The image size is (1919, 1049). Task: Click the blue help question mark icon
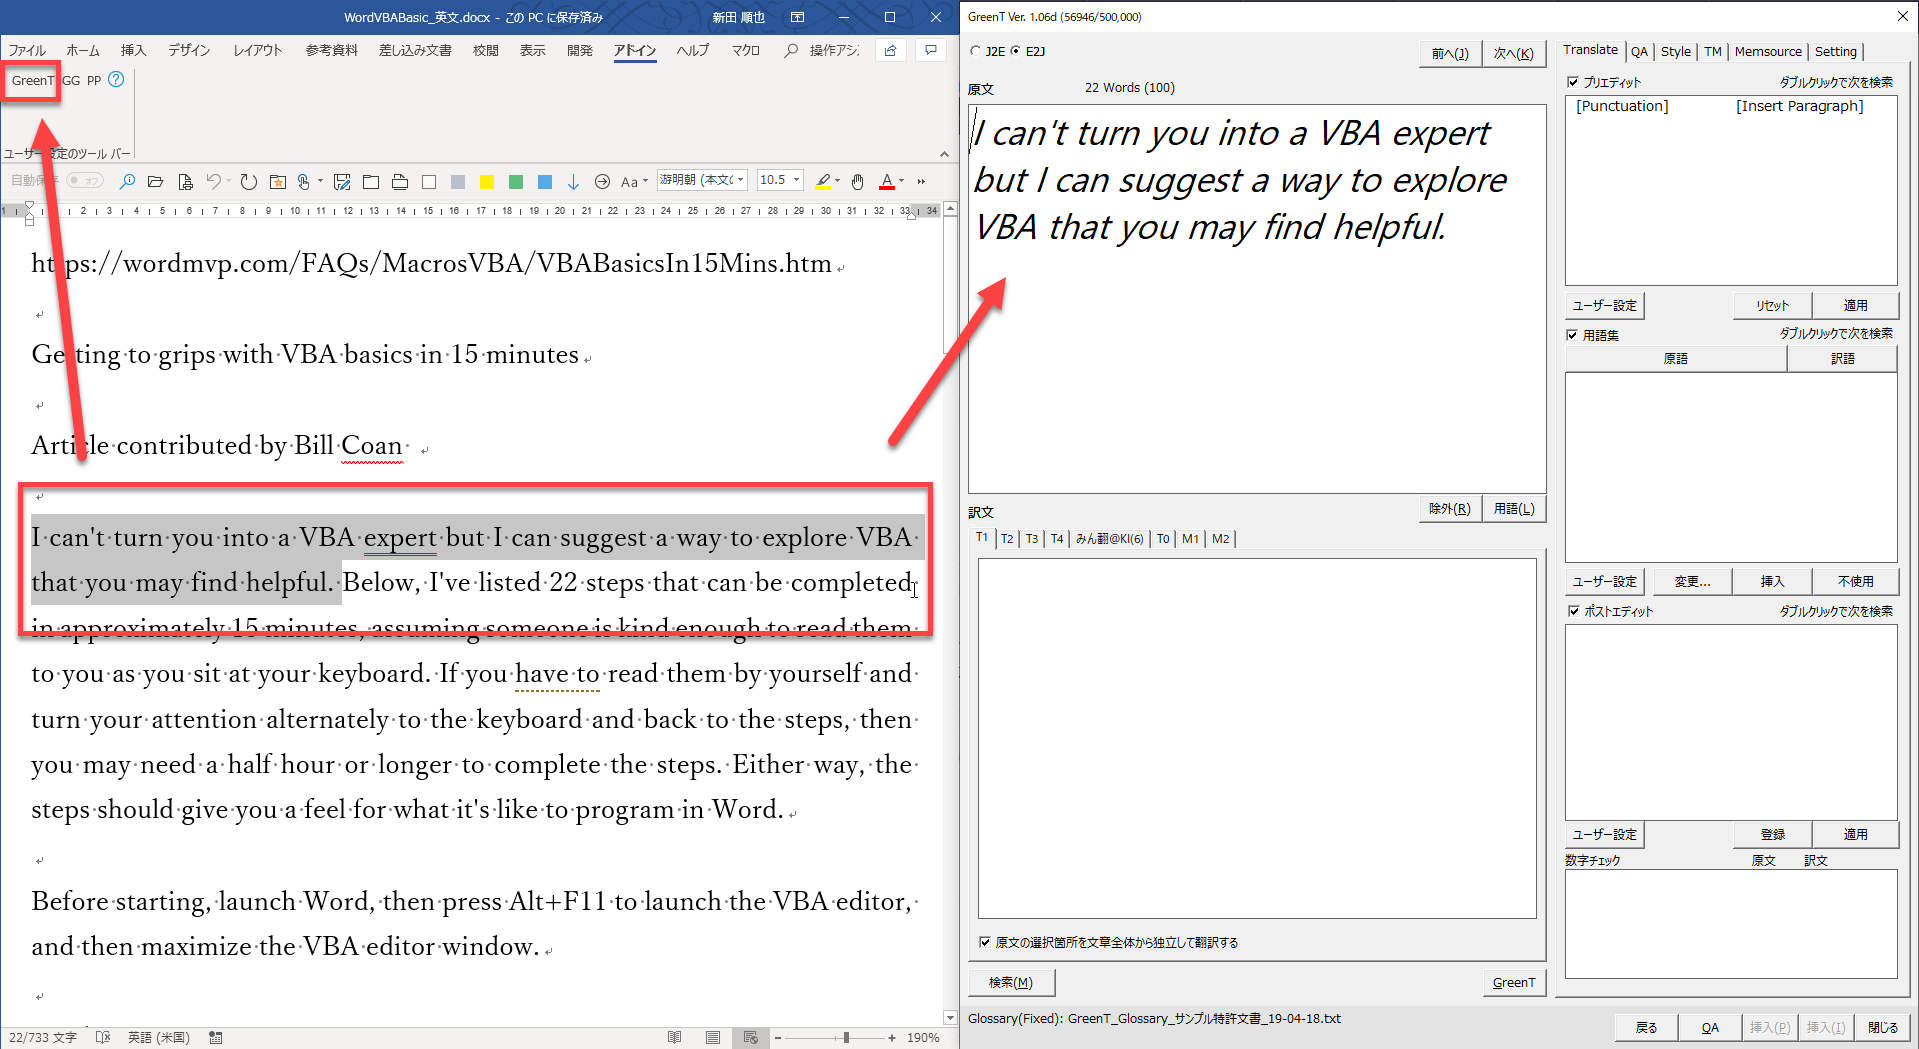(x=116, y=79)
